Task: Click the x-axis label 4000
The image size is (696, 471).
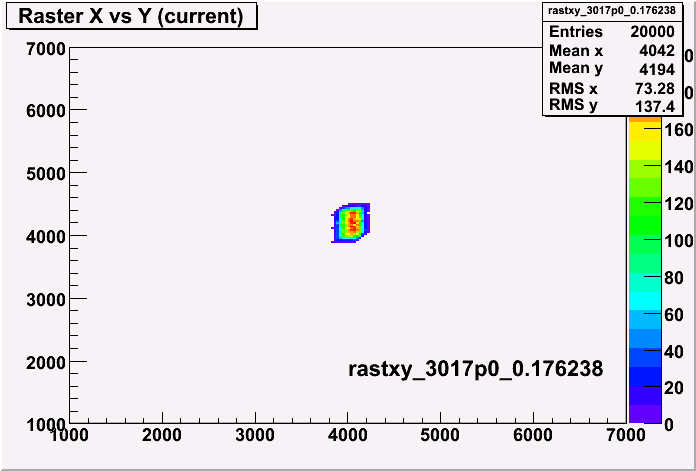Action: point(347,435)
